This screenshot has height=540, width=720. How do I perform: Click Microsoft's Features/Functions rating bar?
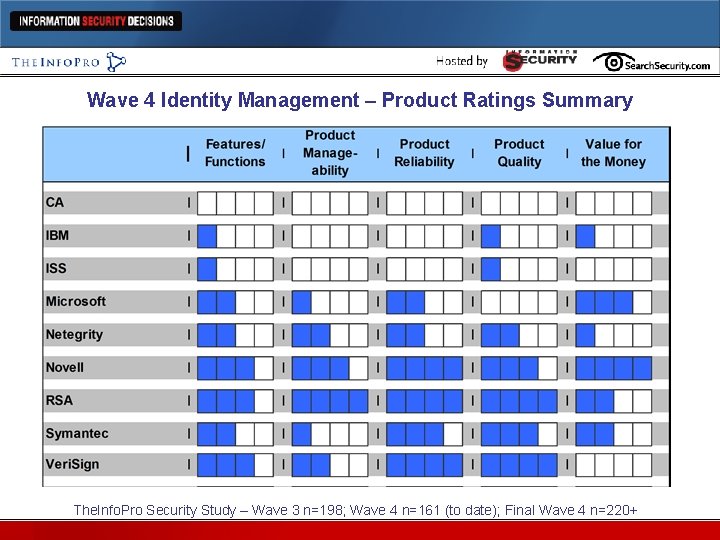click(x=235, y=303)
